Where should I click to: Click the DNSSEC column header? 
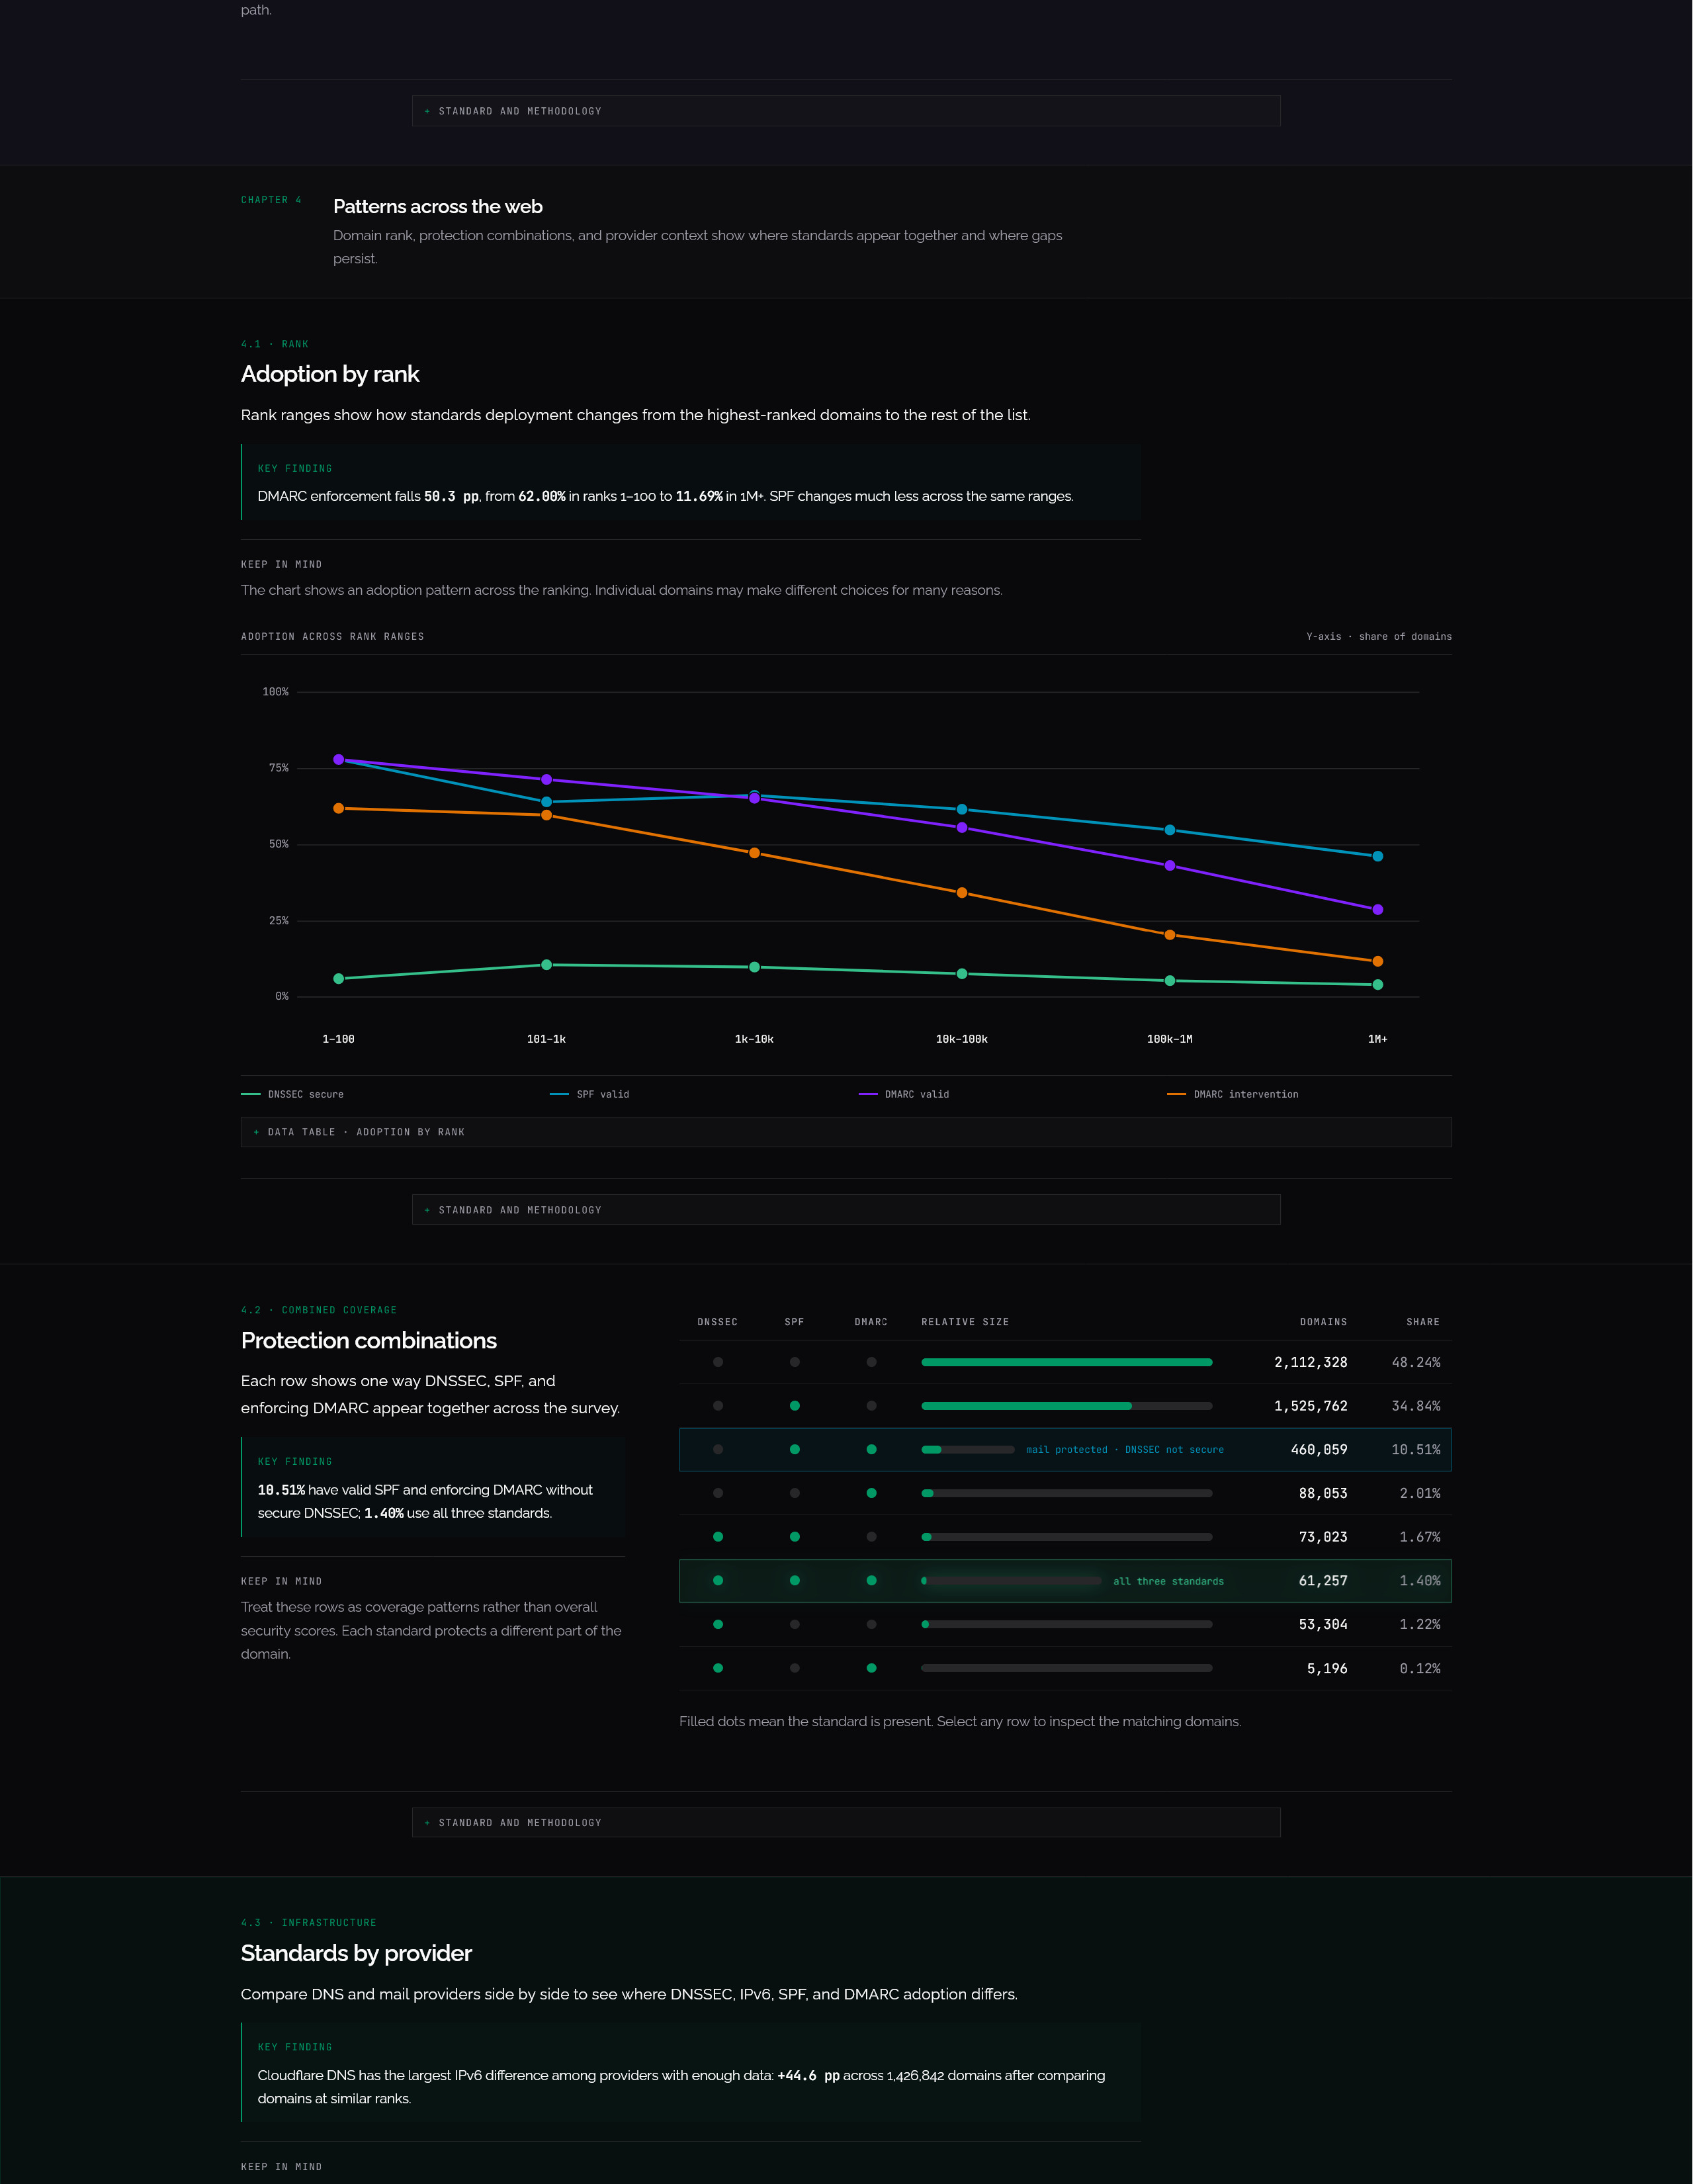pyautogui.click(x=718, y=1322)
